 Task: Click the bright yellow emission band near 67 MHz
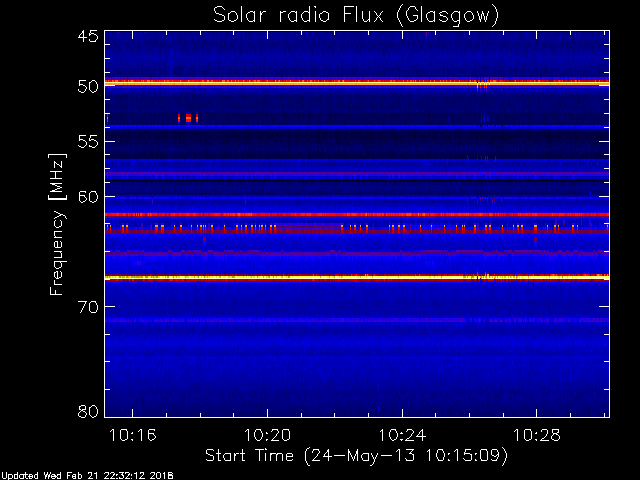click(x=357, y=278)
